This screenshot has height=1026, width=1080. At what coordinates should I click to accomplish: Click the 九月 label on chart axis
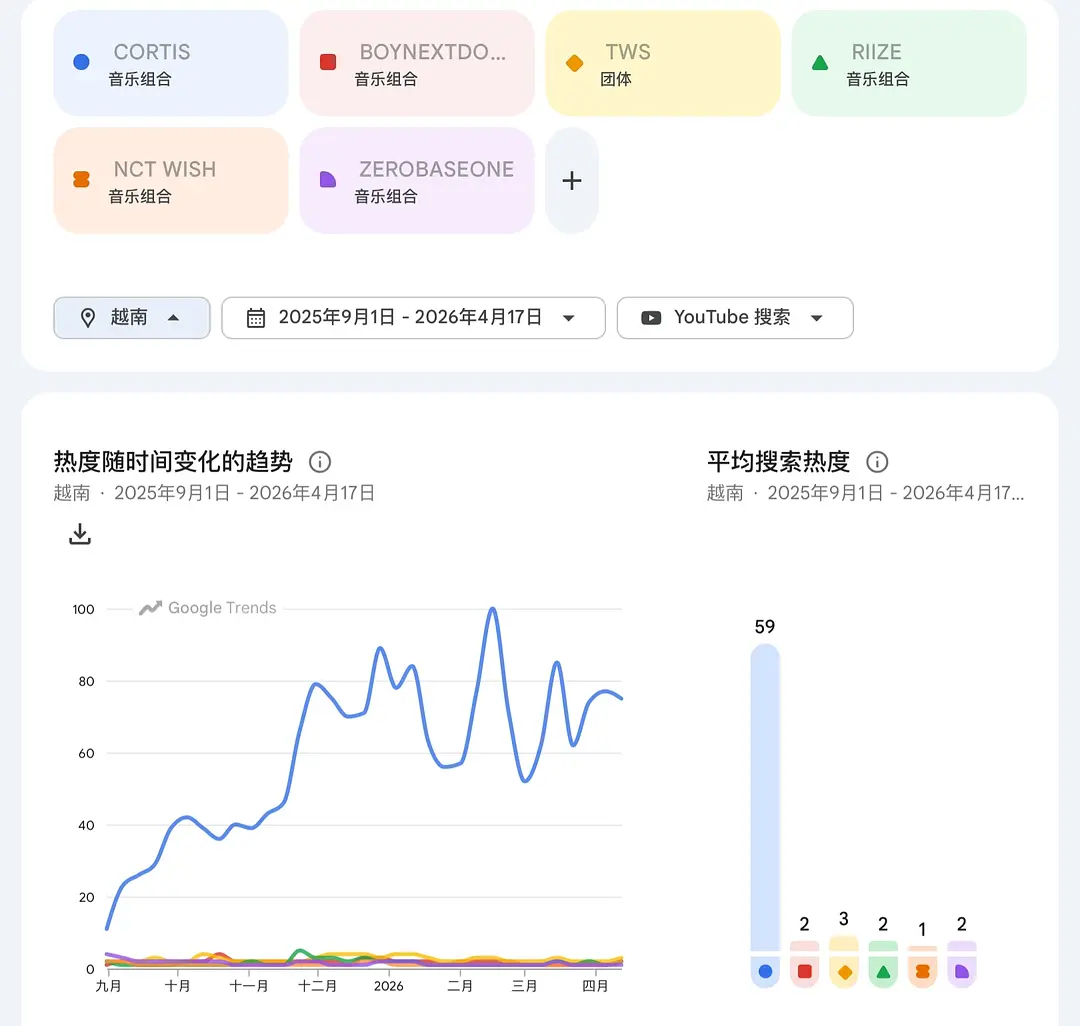tap(108, 986)
